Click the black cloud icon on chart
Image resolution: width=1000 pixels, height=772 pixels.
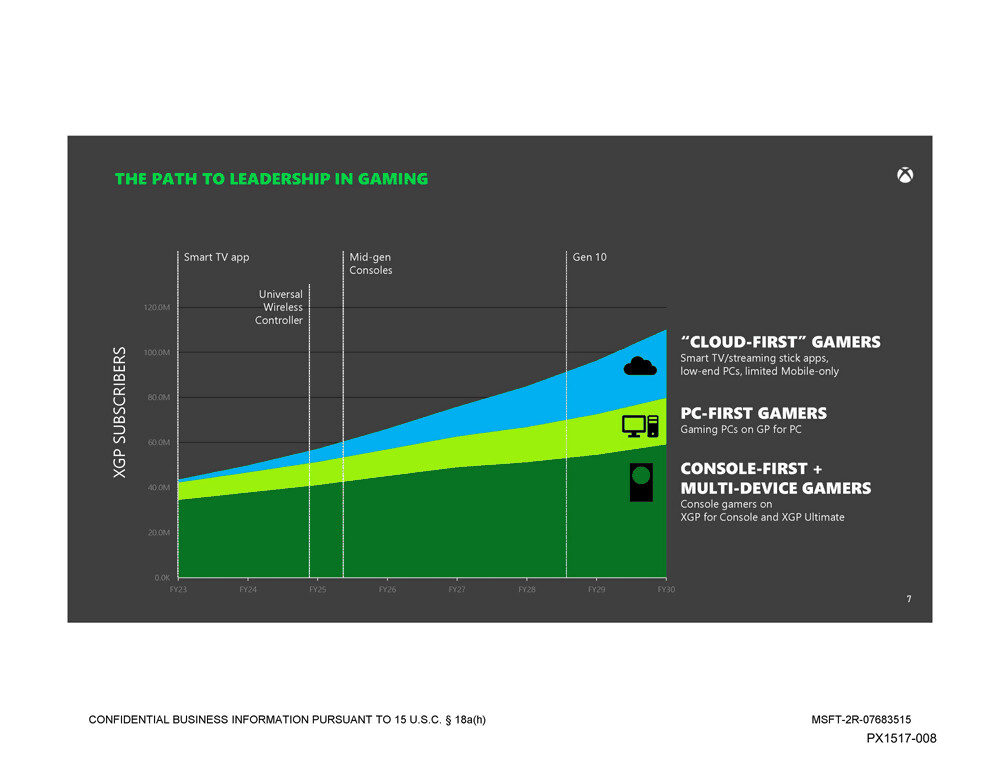[640, 366]
